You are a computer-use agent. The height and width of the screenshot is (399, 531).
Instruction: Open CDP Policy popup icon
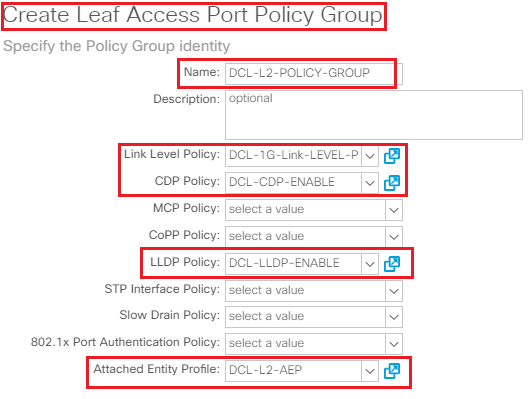392,183
